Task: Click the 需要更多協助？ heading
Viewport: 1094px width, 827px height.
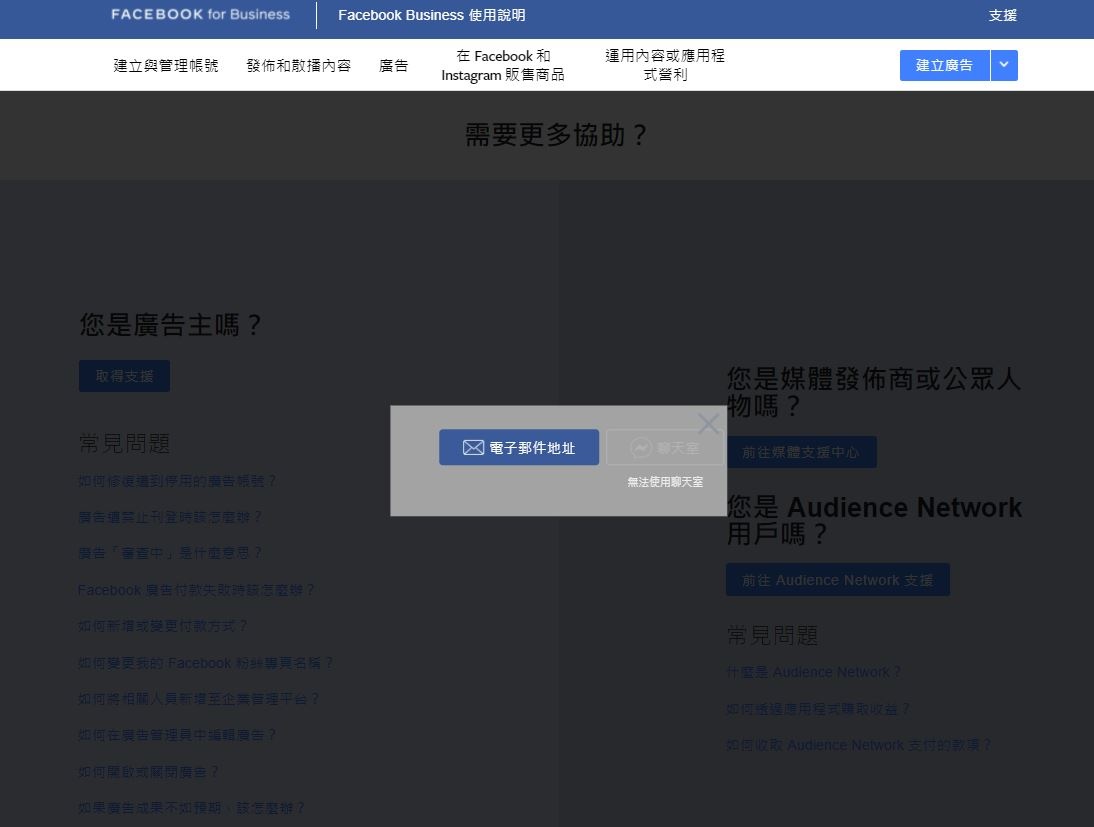Action: (x=557, y=135)
